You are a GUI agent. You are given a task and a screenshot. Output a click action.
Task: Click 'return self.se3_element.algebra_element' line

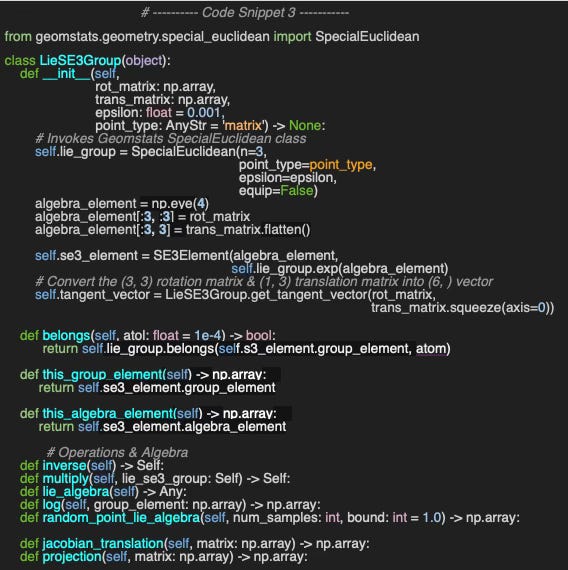pyautogui.click(x=162, y=427)
